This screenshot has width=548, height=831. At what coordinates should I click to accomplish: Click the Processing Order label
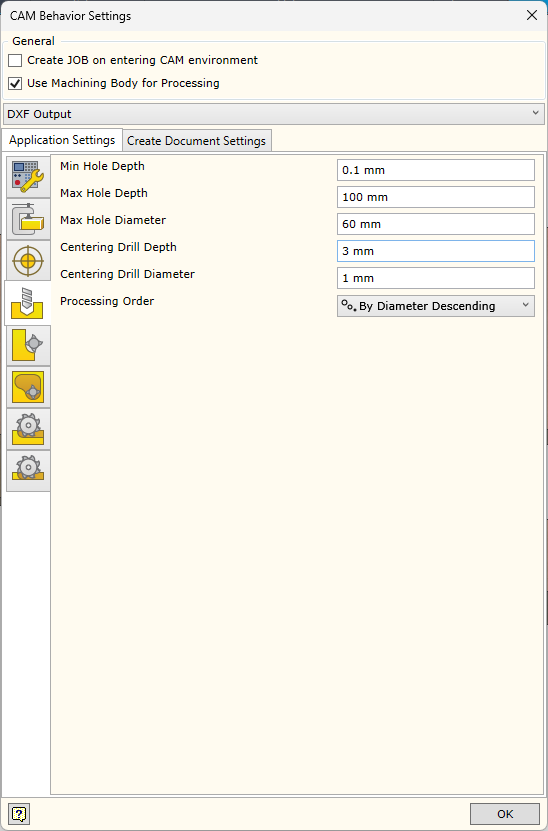[107, 302]
